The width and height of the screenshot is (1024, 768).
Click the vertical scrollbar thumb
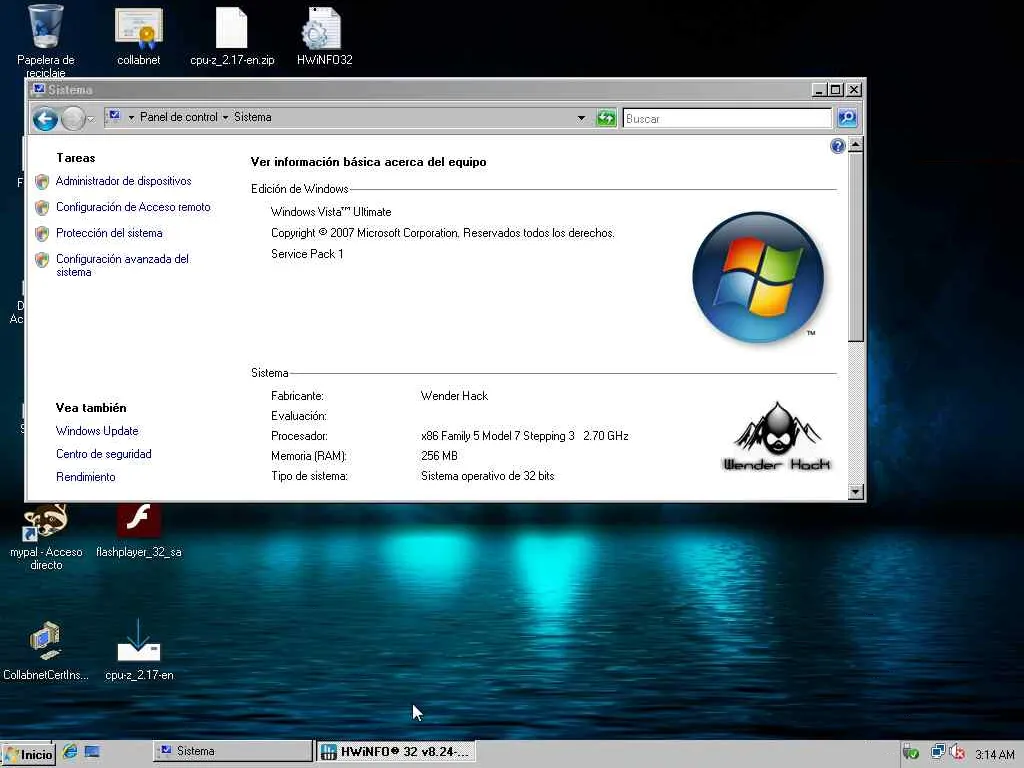coord(856,247)
